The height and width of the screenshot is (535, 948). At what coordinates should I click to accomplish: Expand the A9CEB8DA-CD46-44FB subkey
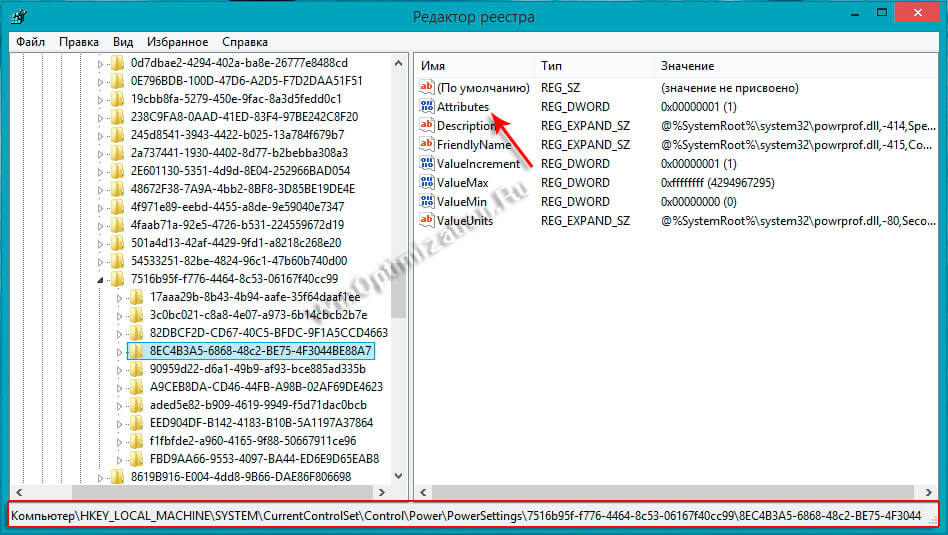coord(120,387)
